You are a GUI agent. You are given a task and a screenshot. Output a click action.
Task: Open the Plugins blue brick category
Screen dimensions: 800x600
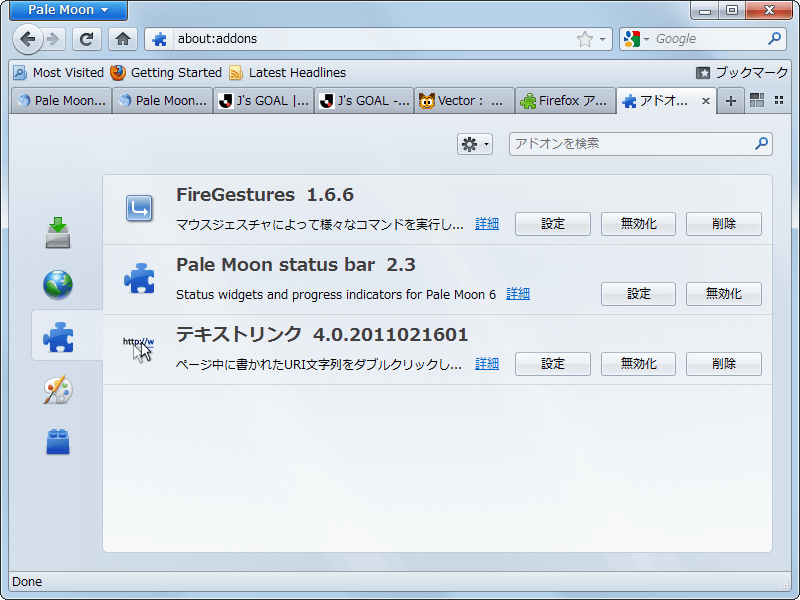click(58, 441)
